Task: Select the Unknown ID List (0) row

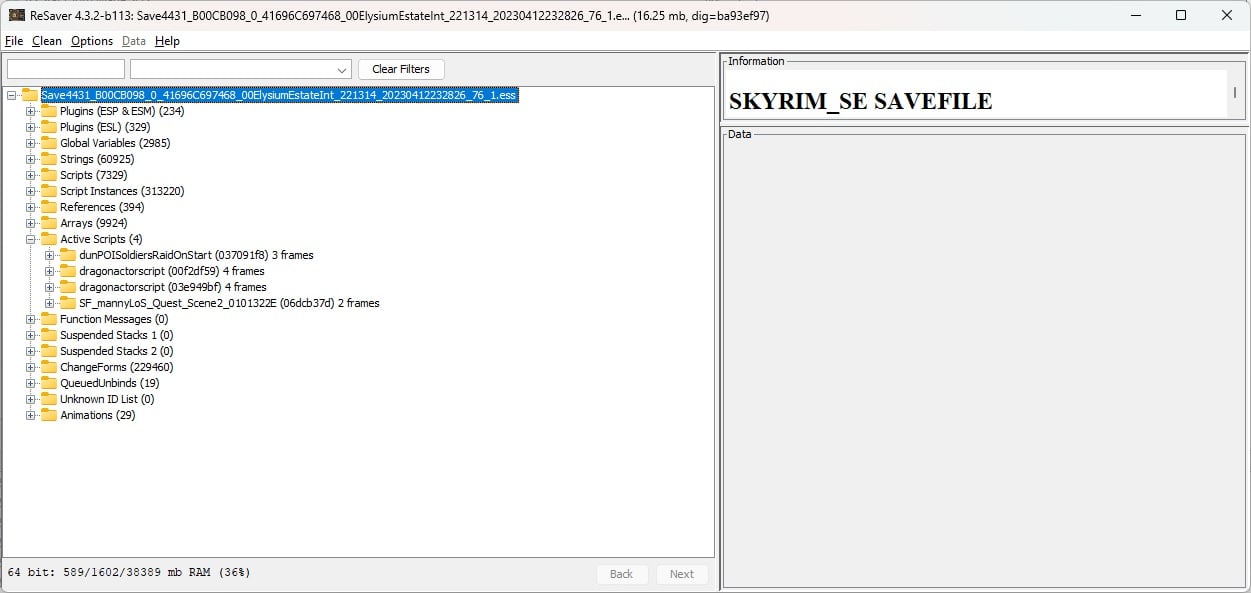Action: click(x=107, y=399)
